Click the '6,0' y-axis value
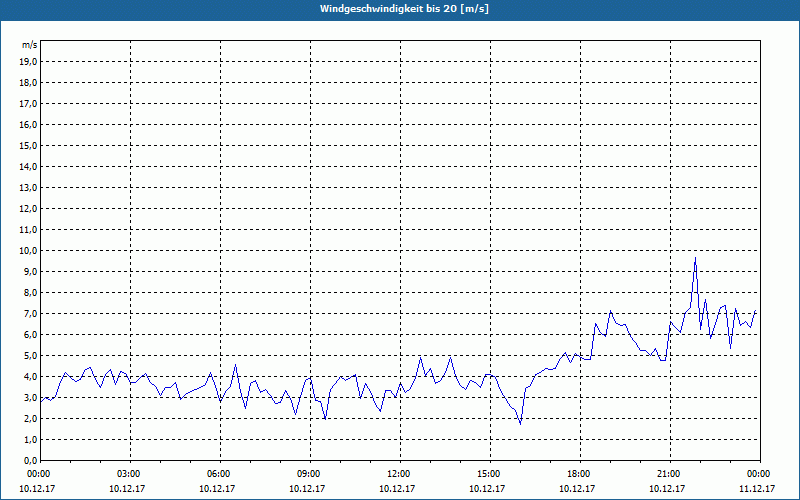800x500 pixels. (31, 335)
